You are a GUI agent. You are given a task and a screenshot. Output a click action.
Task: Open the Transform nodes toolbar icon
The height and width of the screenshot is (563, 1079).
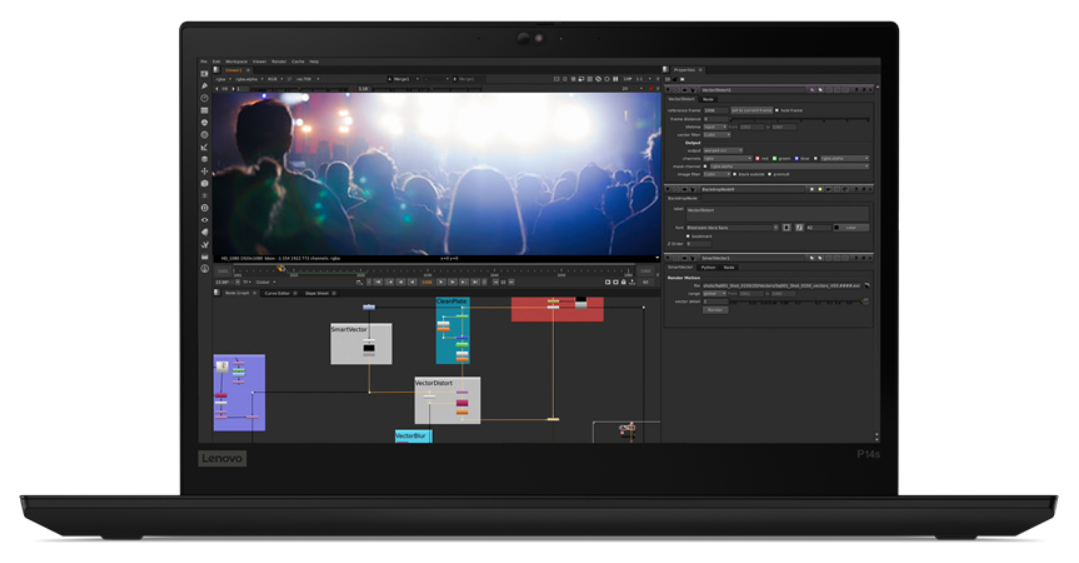(205, 171)
